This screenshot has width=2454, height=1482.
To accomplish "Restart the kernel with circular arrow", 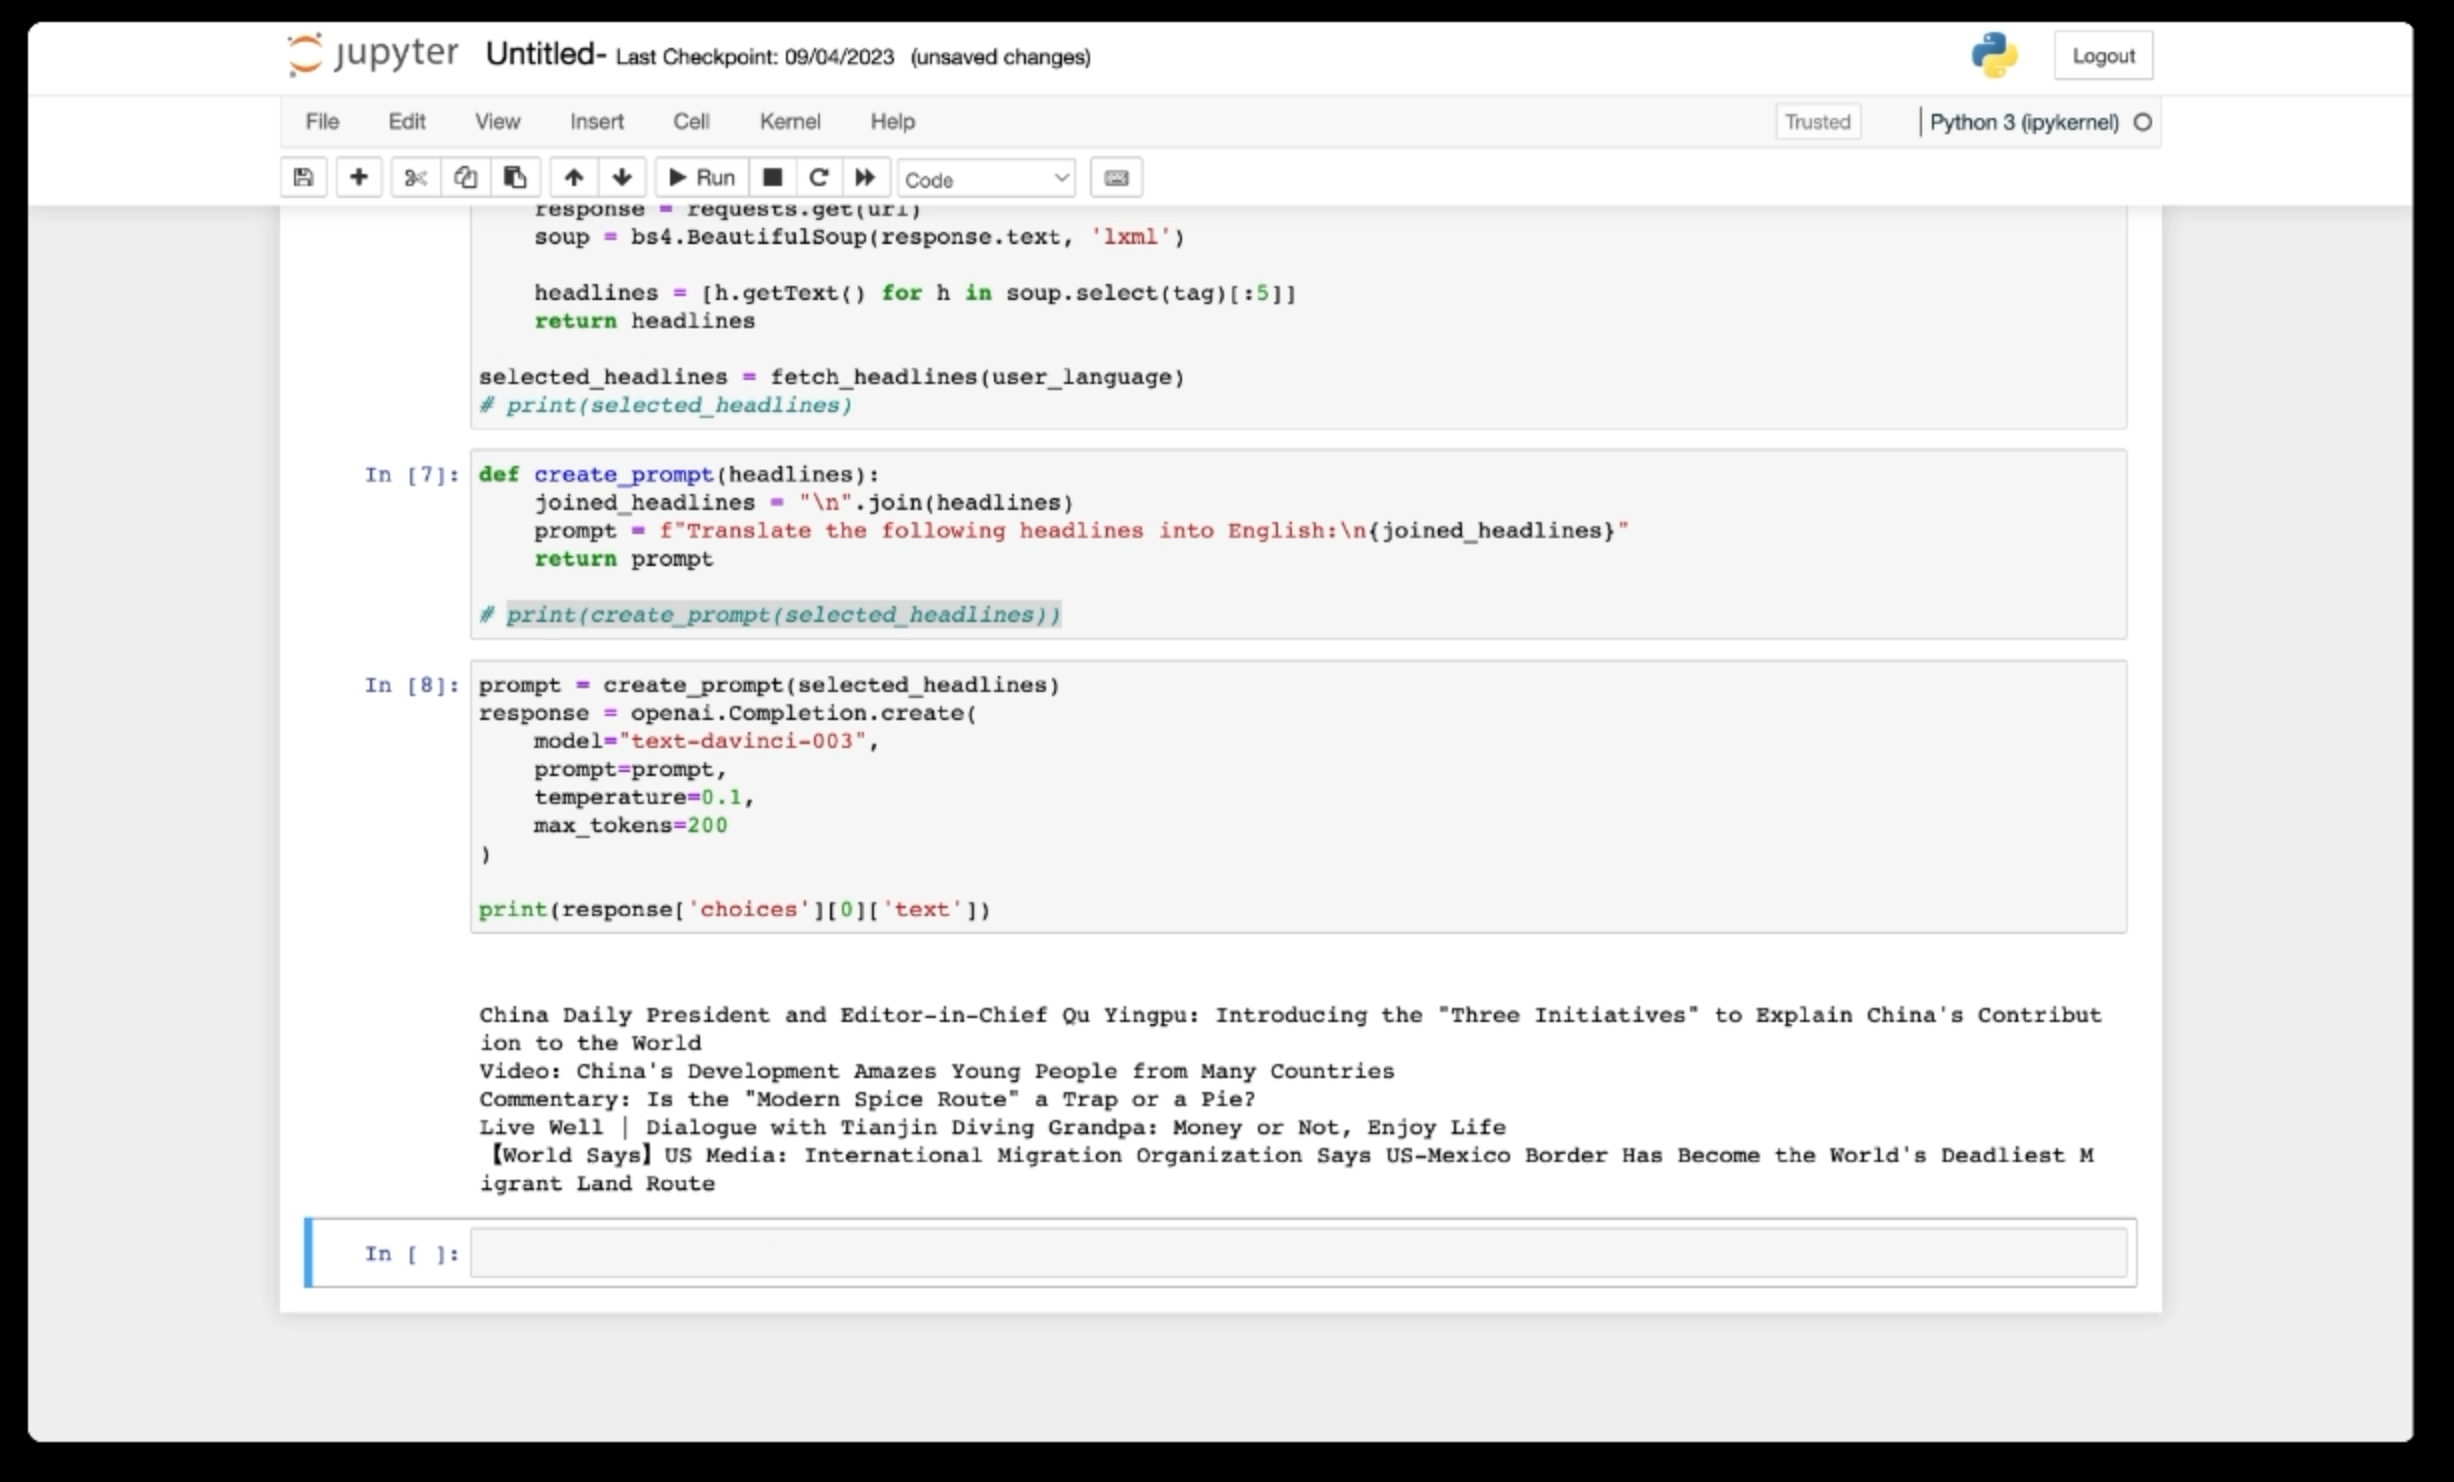I will (818, 178).
